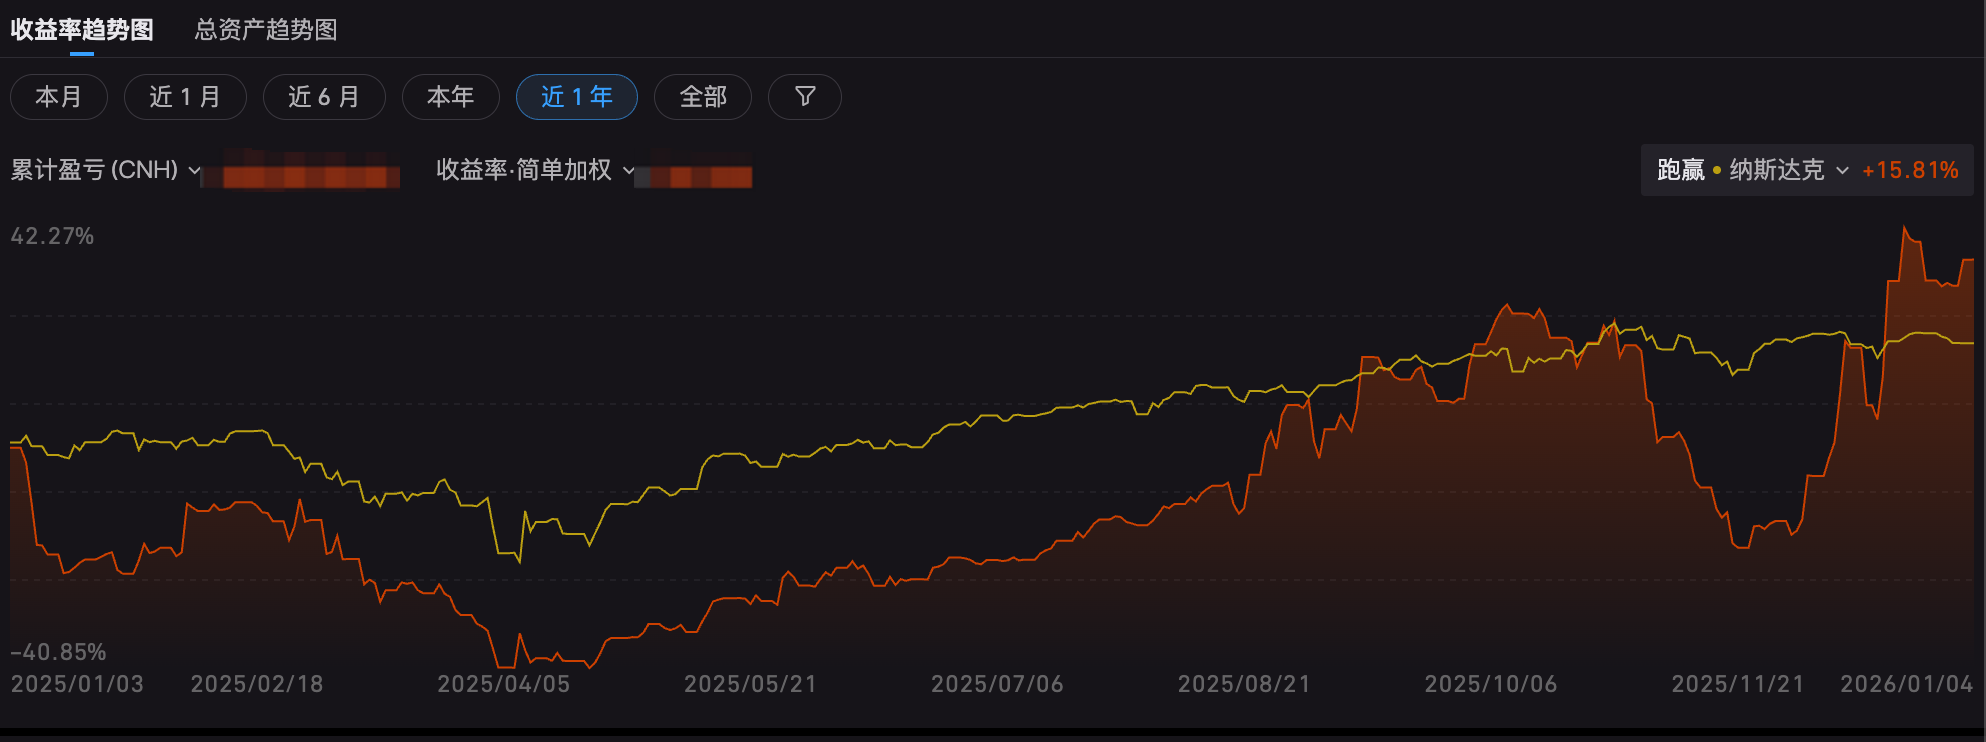Set the range to 近 6 月
Viewport: 1986px width, 742px height.
[x=324, y=97]
